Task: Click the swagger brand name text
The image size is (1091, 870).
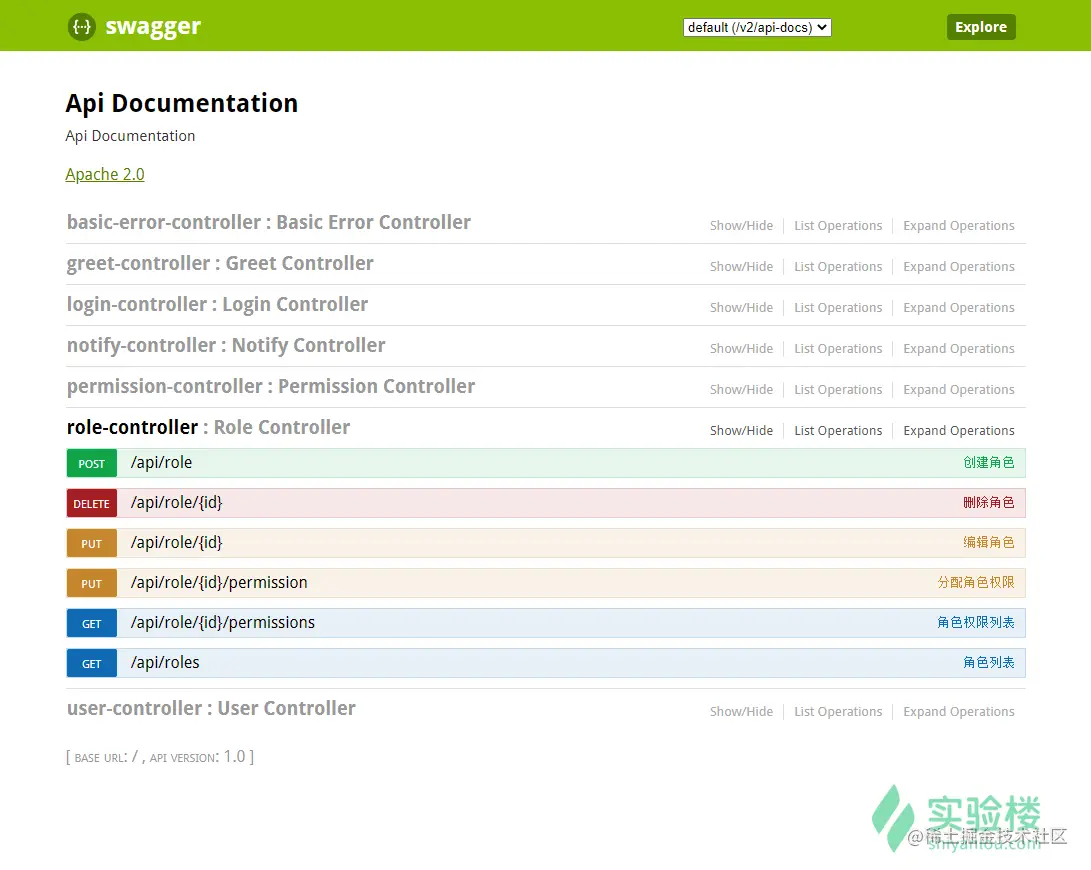Action: coord(153,27)
